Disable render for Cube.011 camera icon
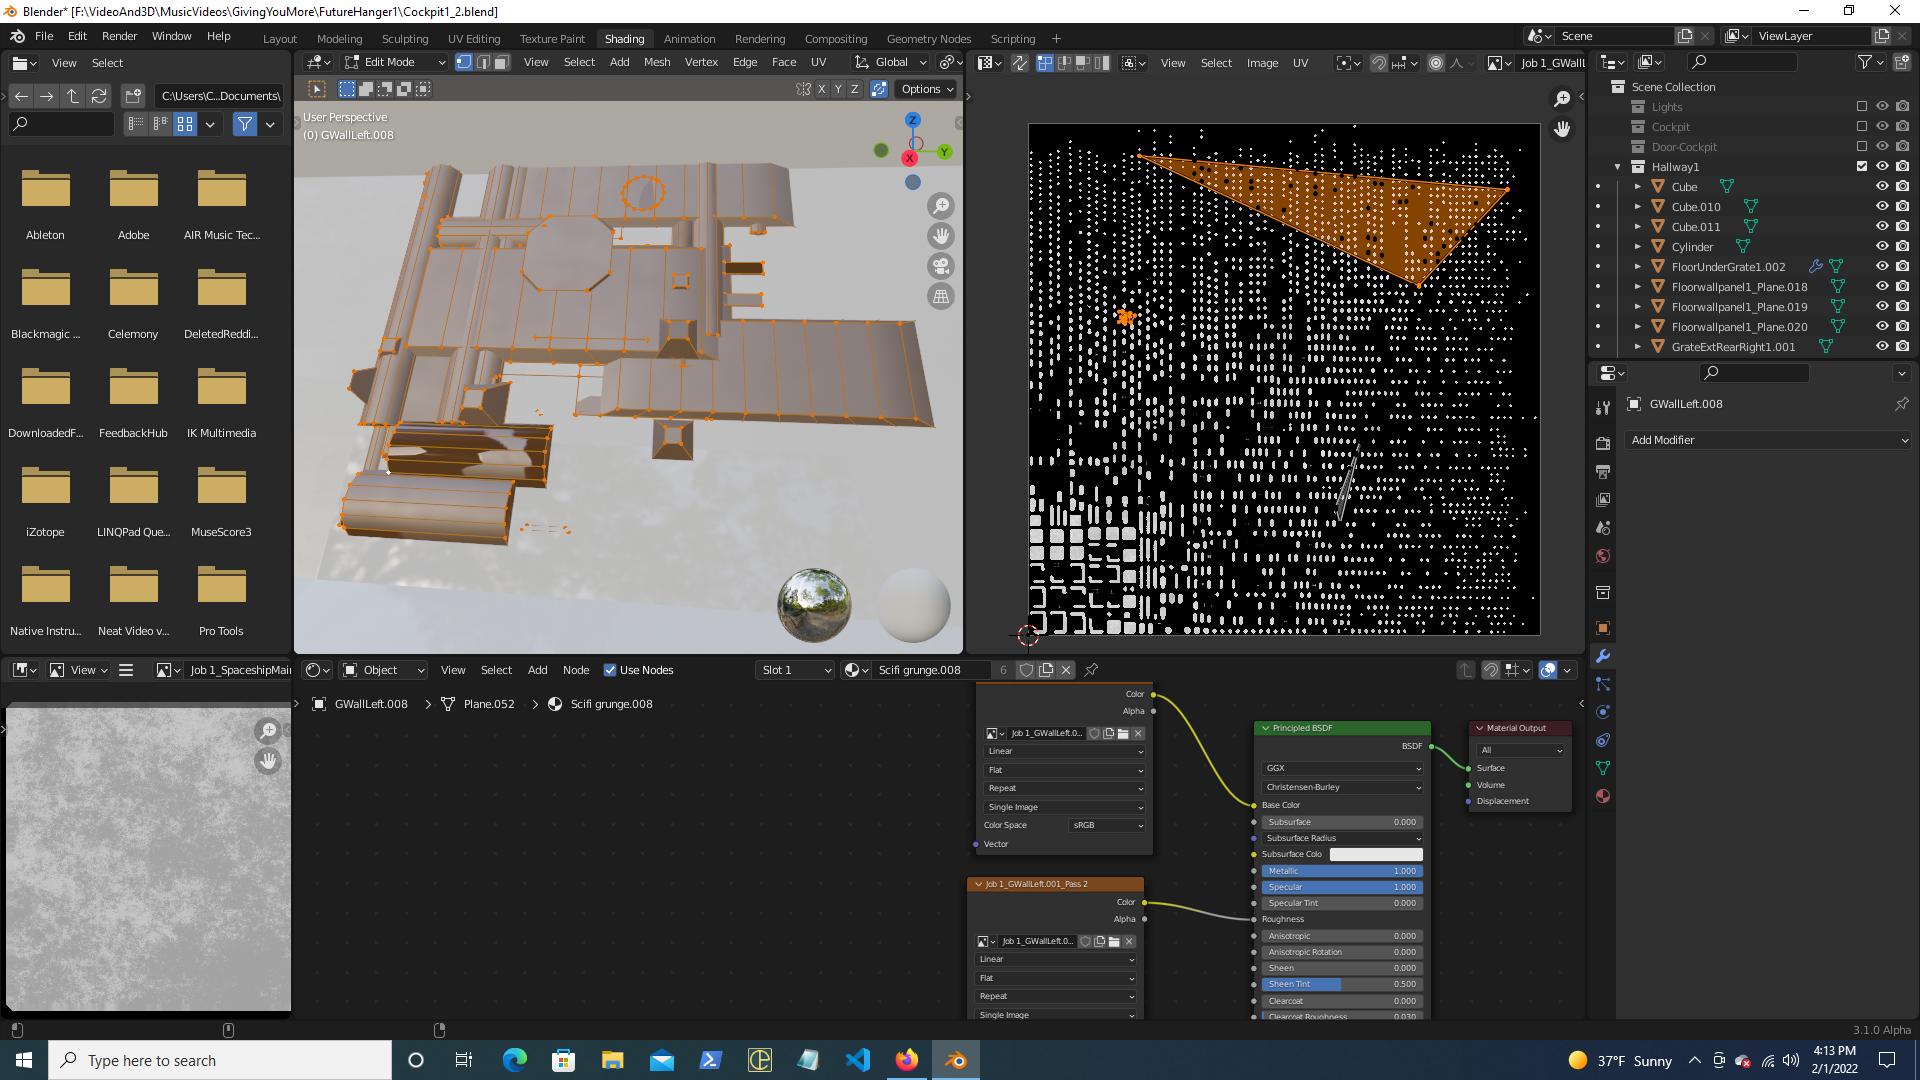Screen dimensions: 1920x1080 tap(1902, 226)
